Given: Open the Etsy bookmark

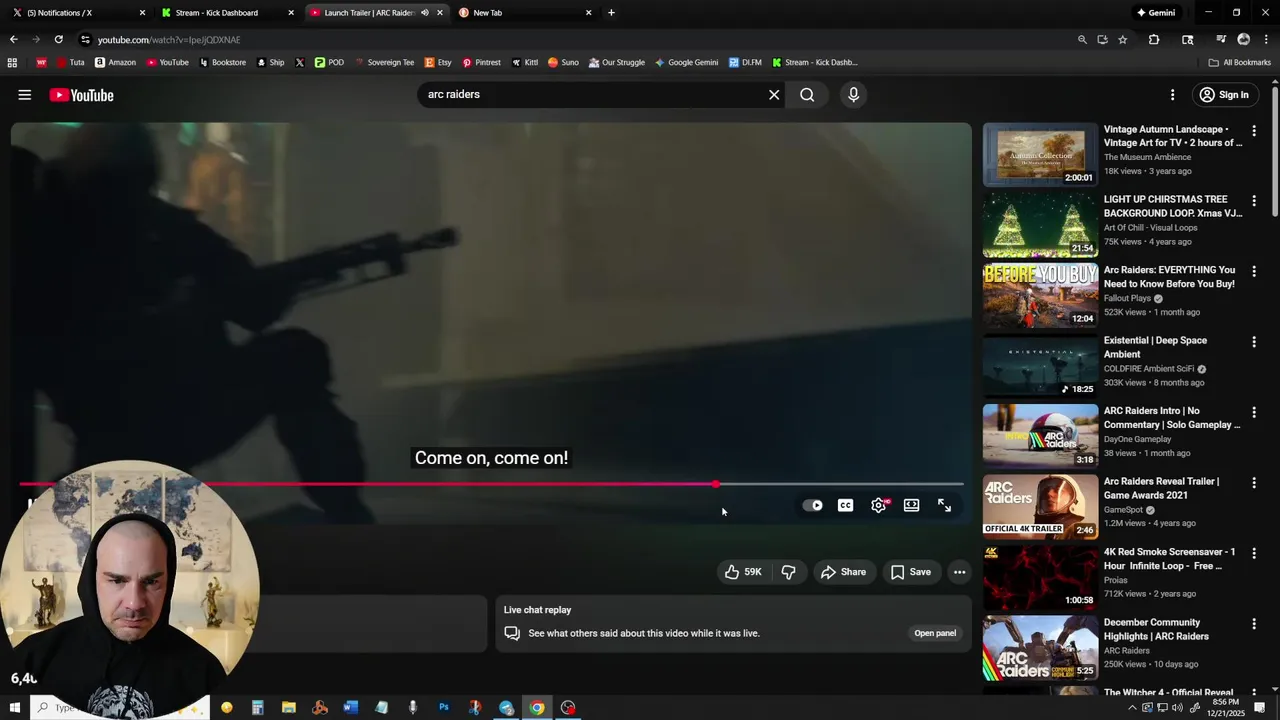Looking at the screenshot, I should pos(438,62).
